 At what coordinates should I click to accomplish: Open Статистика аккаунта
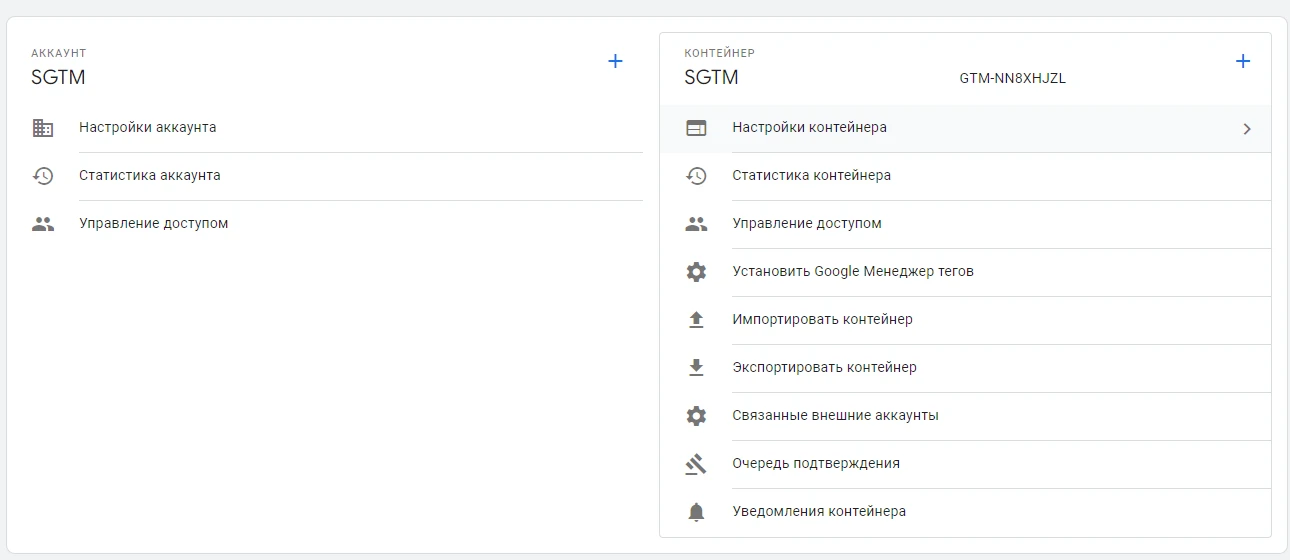(x=150, y=176)
